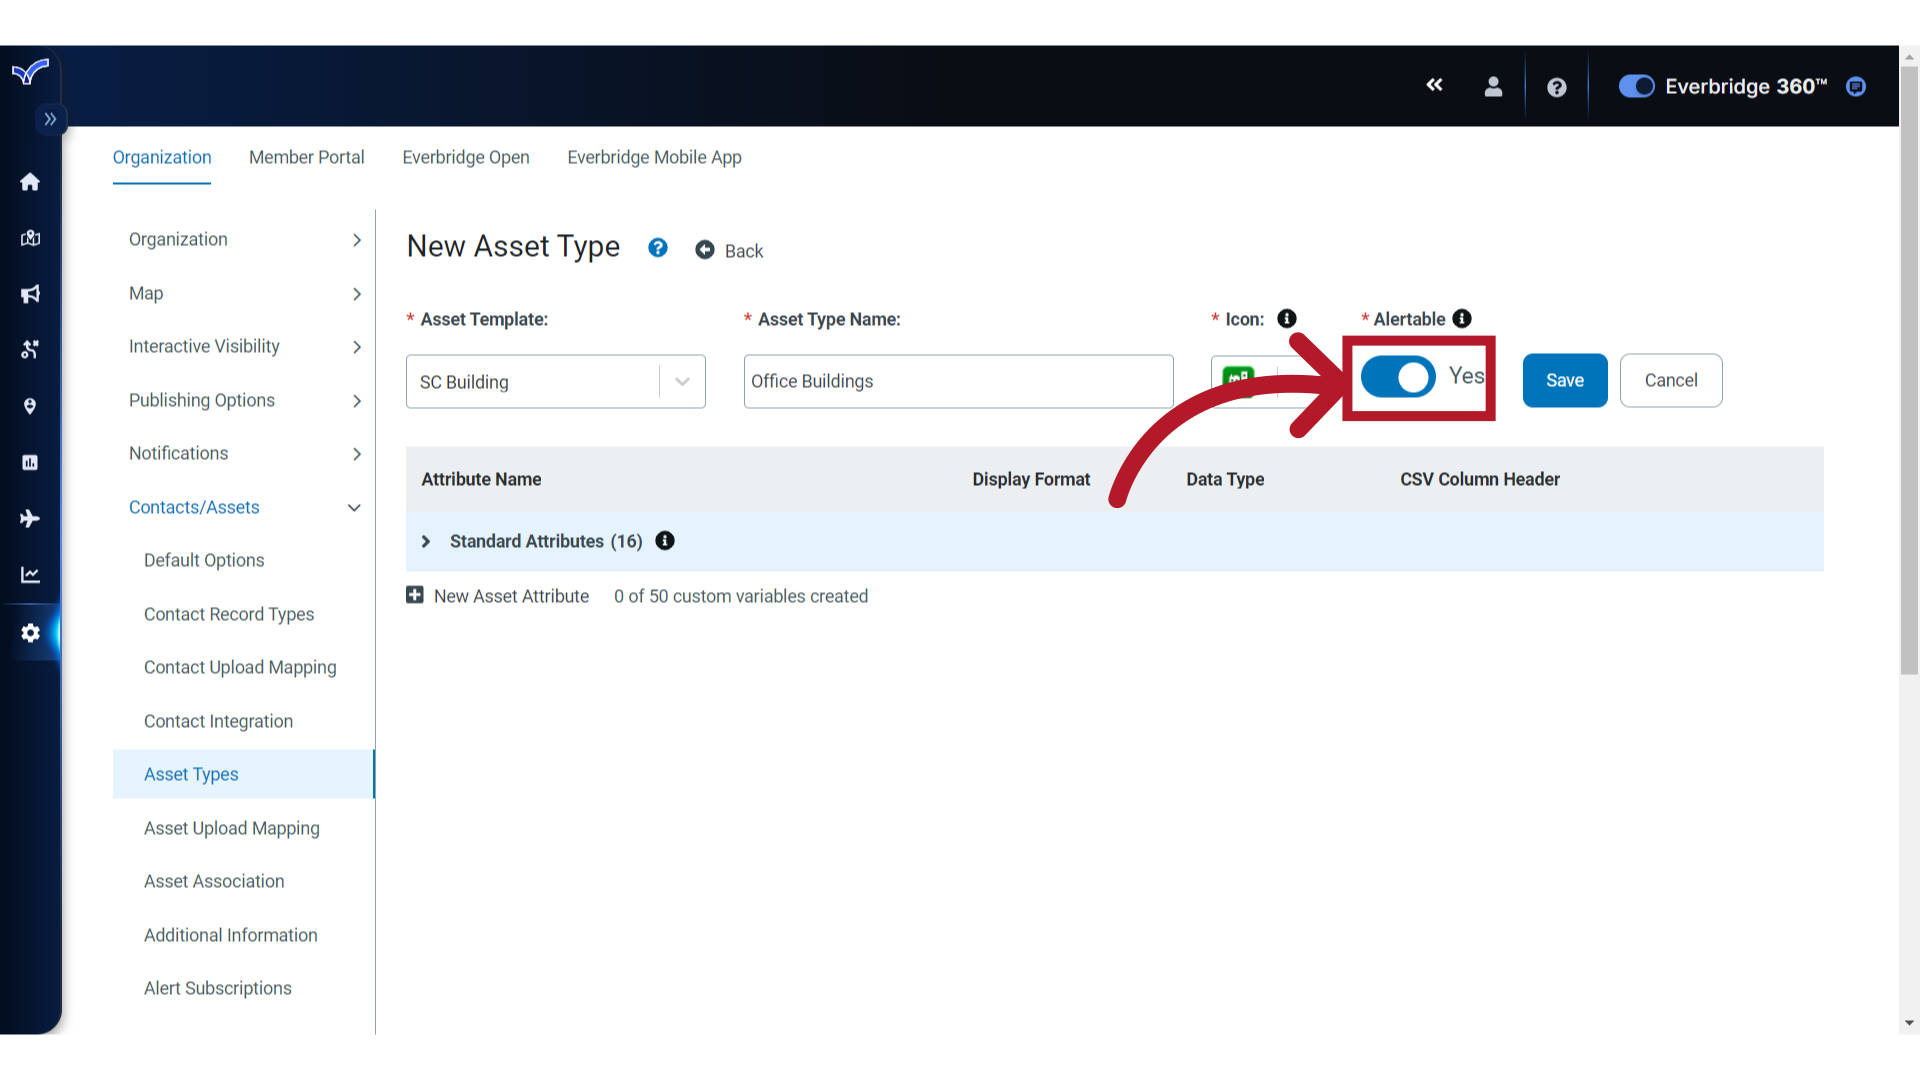The image size is (1920, 1080).
Task: Expand the Standard Attributes section
Action: 427,541
